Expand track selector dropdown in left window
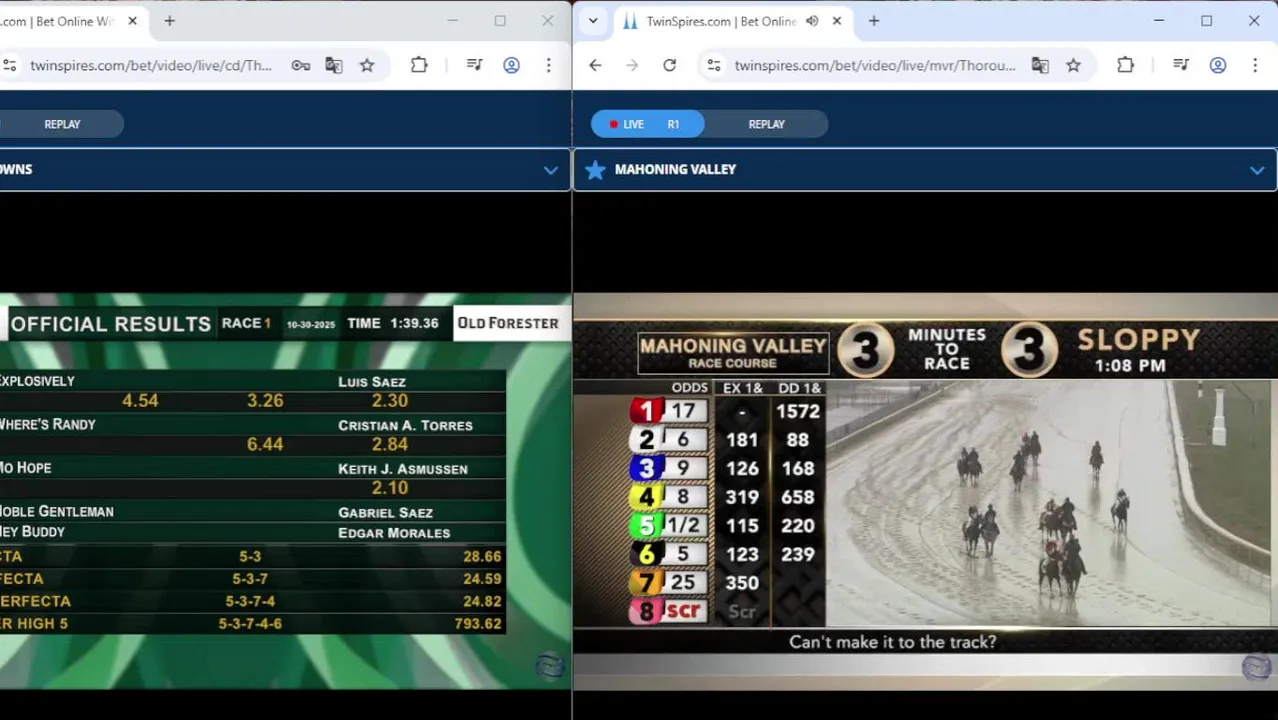This screenshot has width=1278, height=720. [x=550, y=170]
